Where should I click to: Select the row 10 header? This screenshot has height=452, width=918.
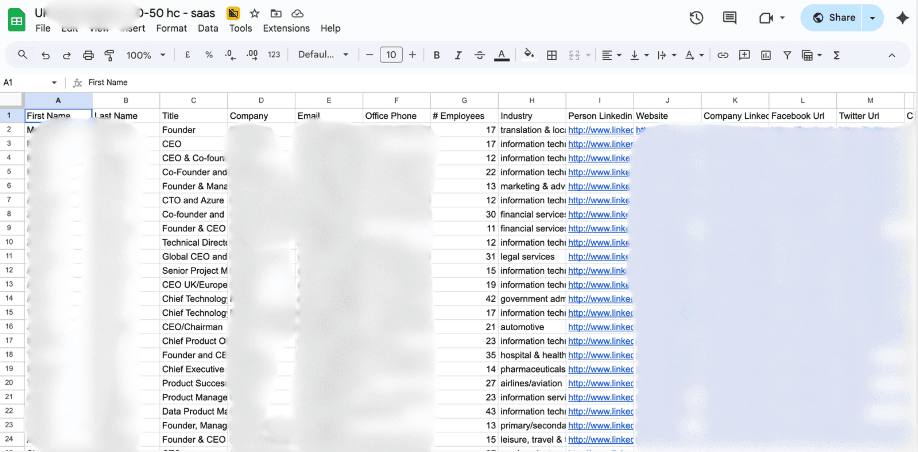coord(9,242)
